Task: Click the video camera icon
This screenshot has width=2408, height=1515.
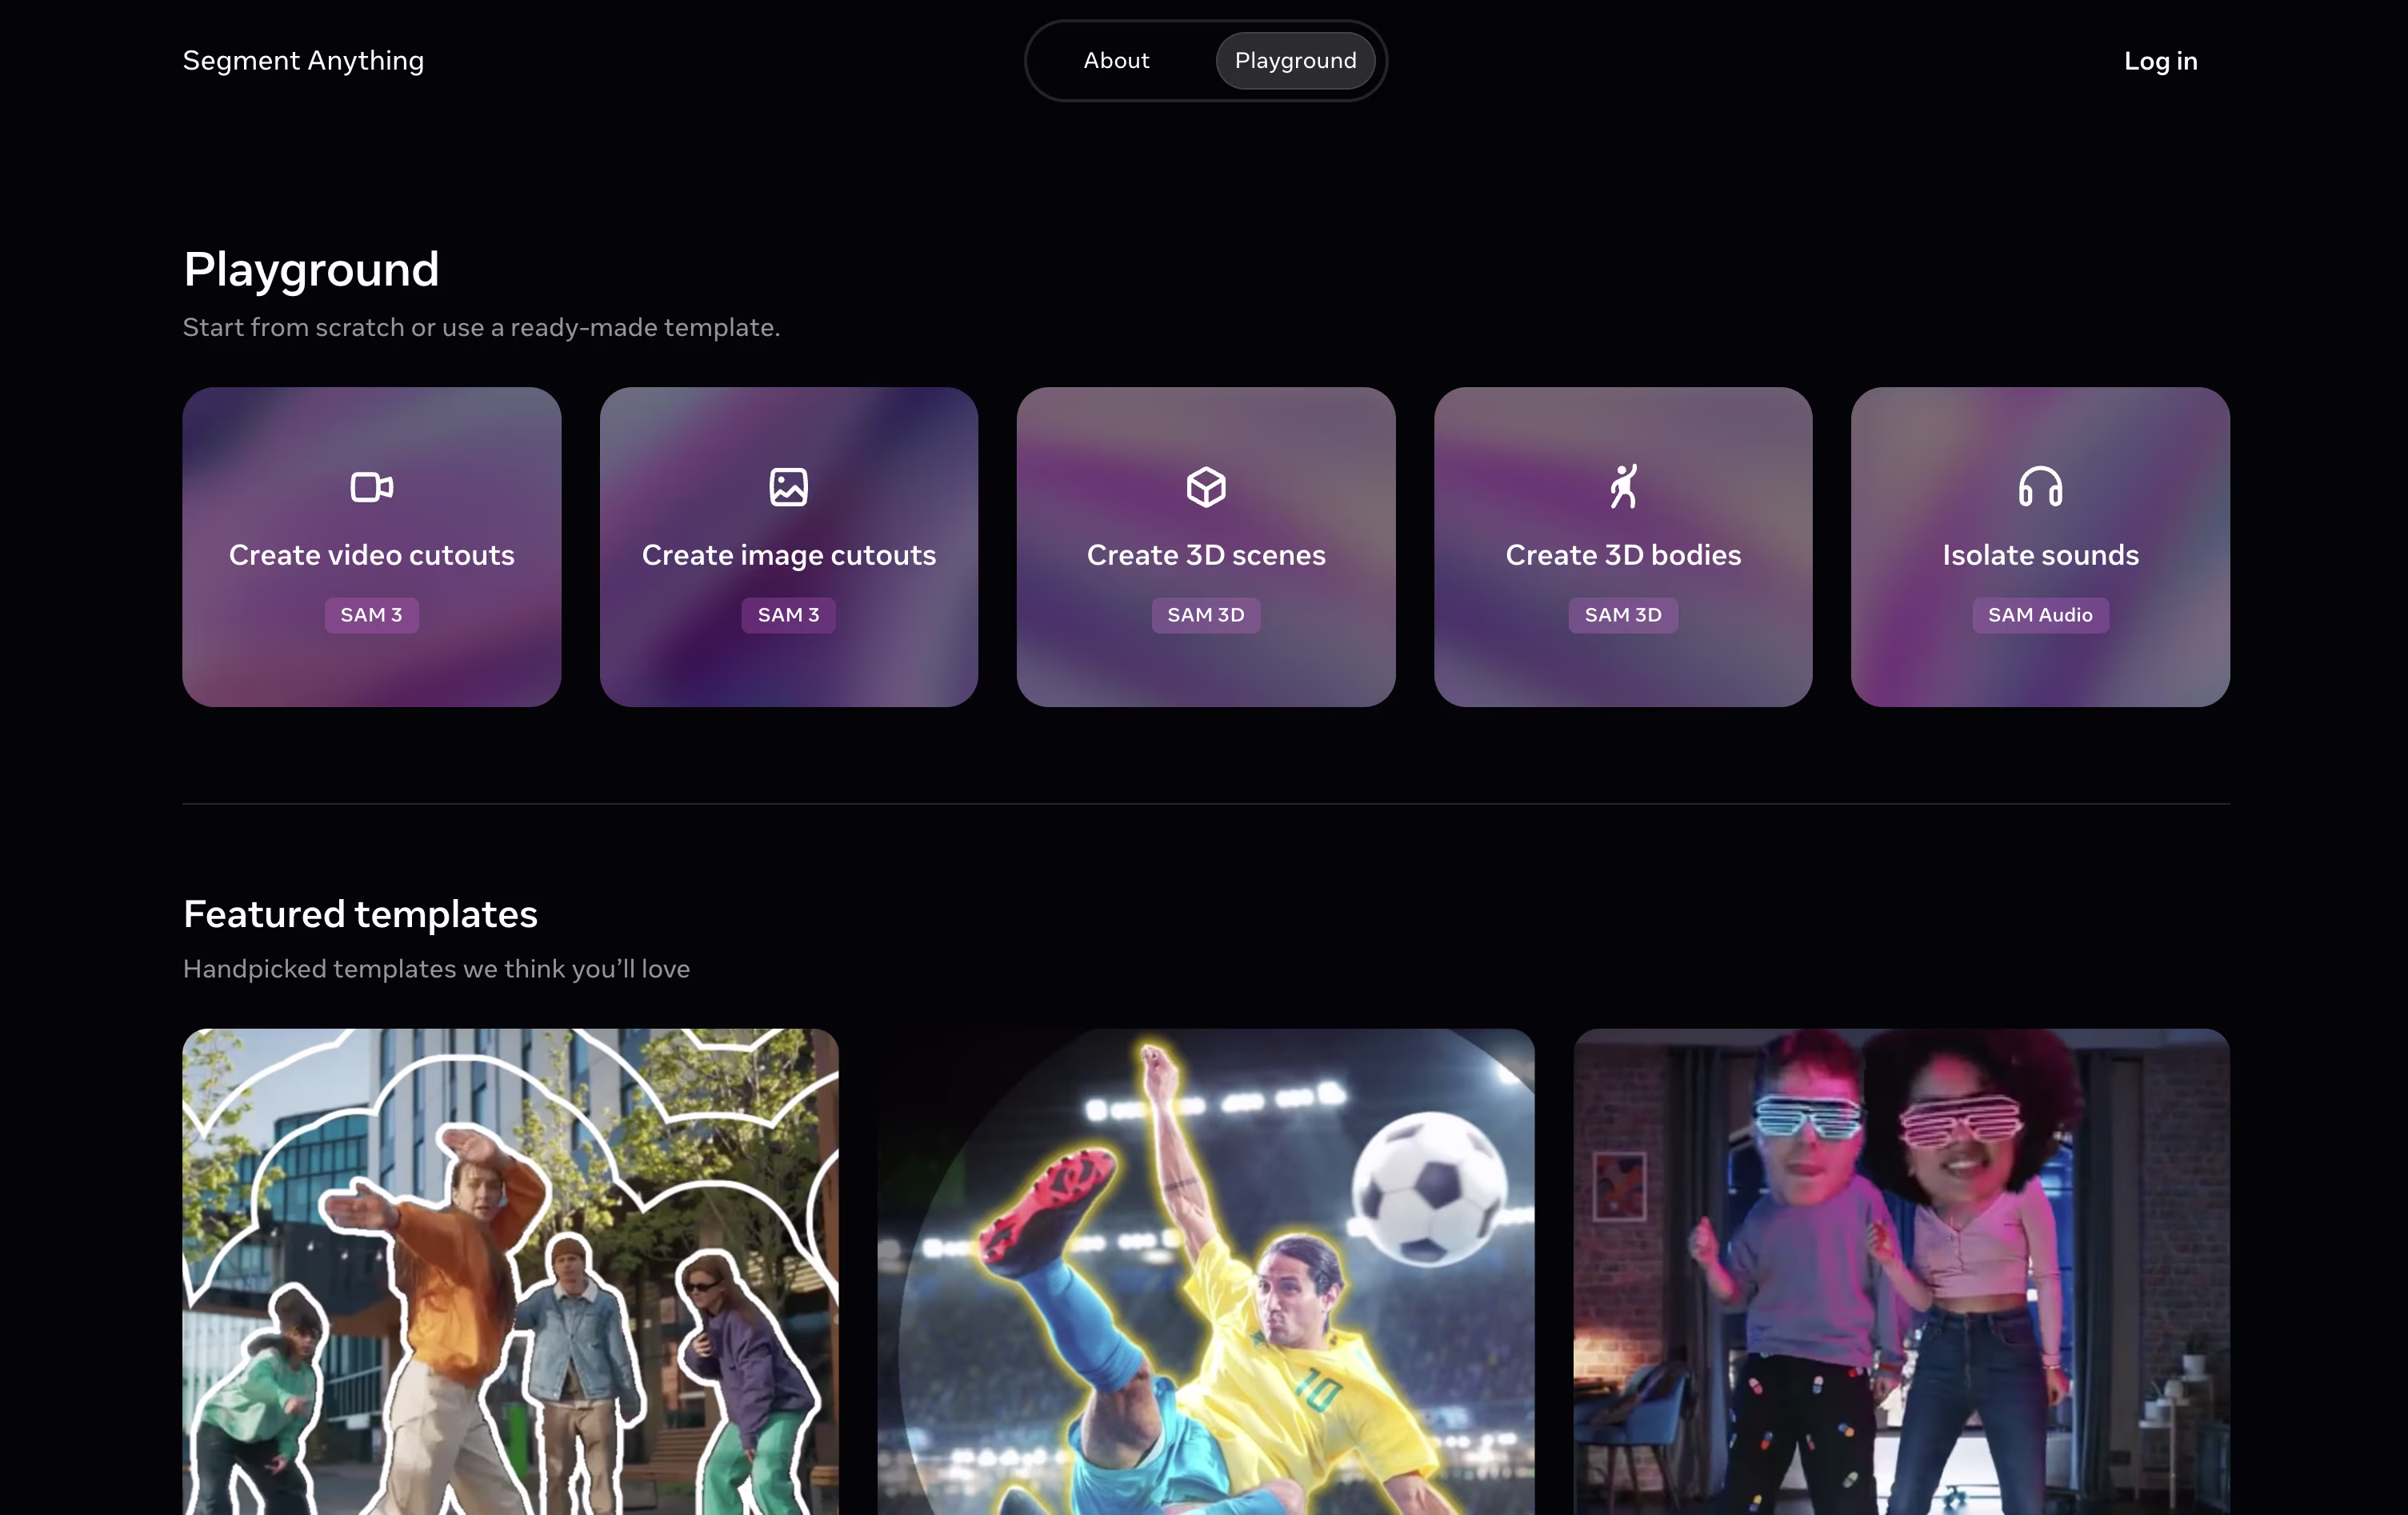Action: pyautogui.click(x=371, y=487)
